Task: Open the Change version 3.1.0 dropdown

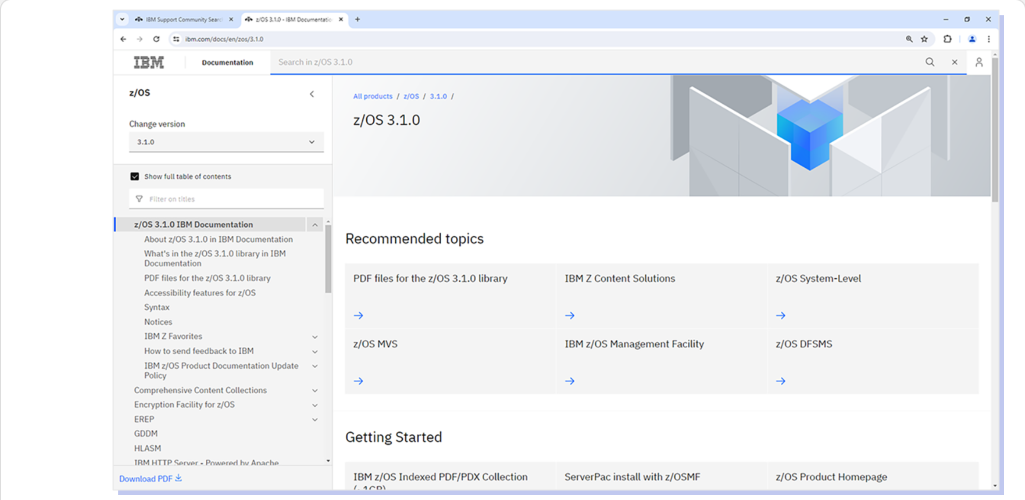Action: 226,142
